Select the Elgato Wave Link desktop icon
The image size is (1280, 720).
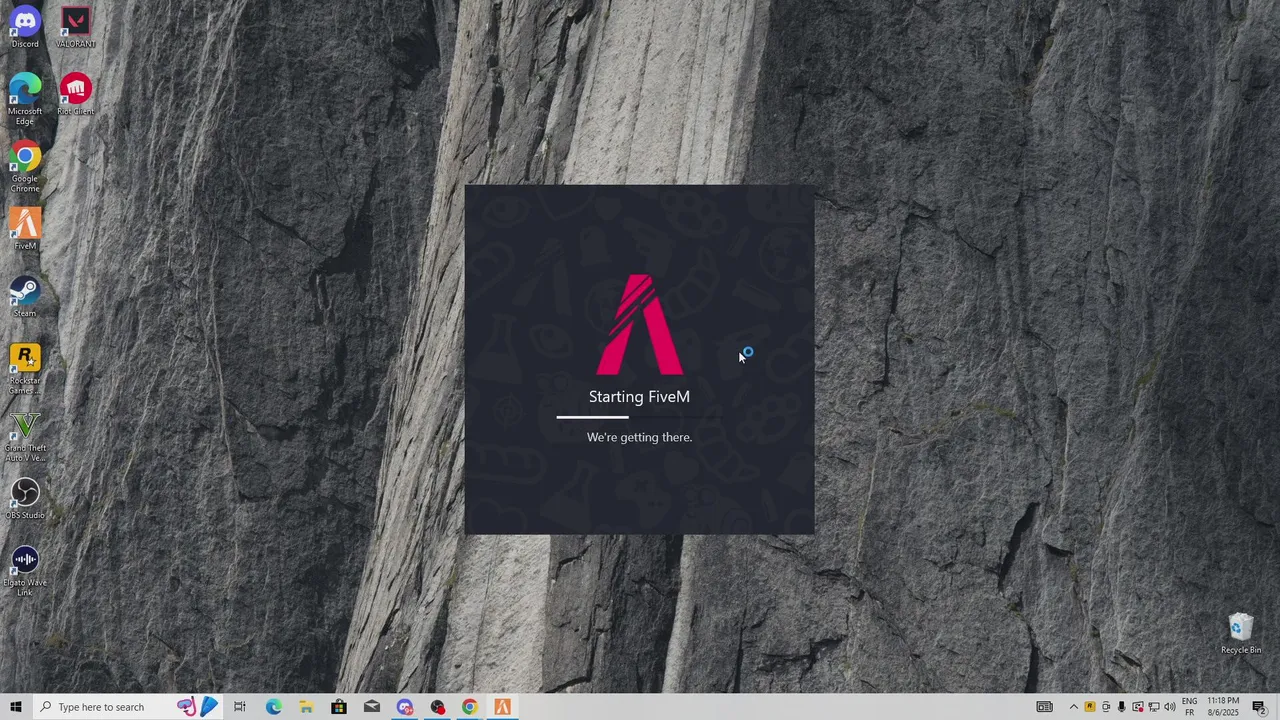25,571
